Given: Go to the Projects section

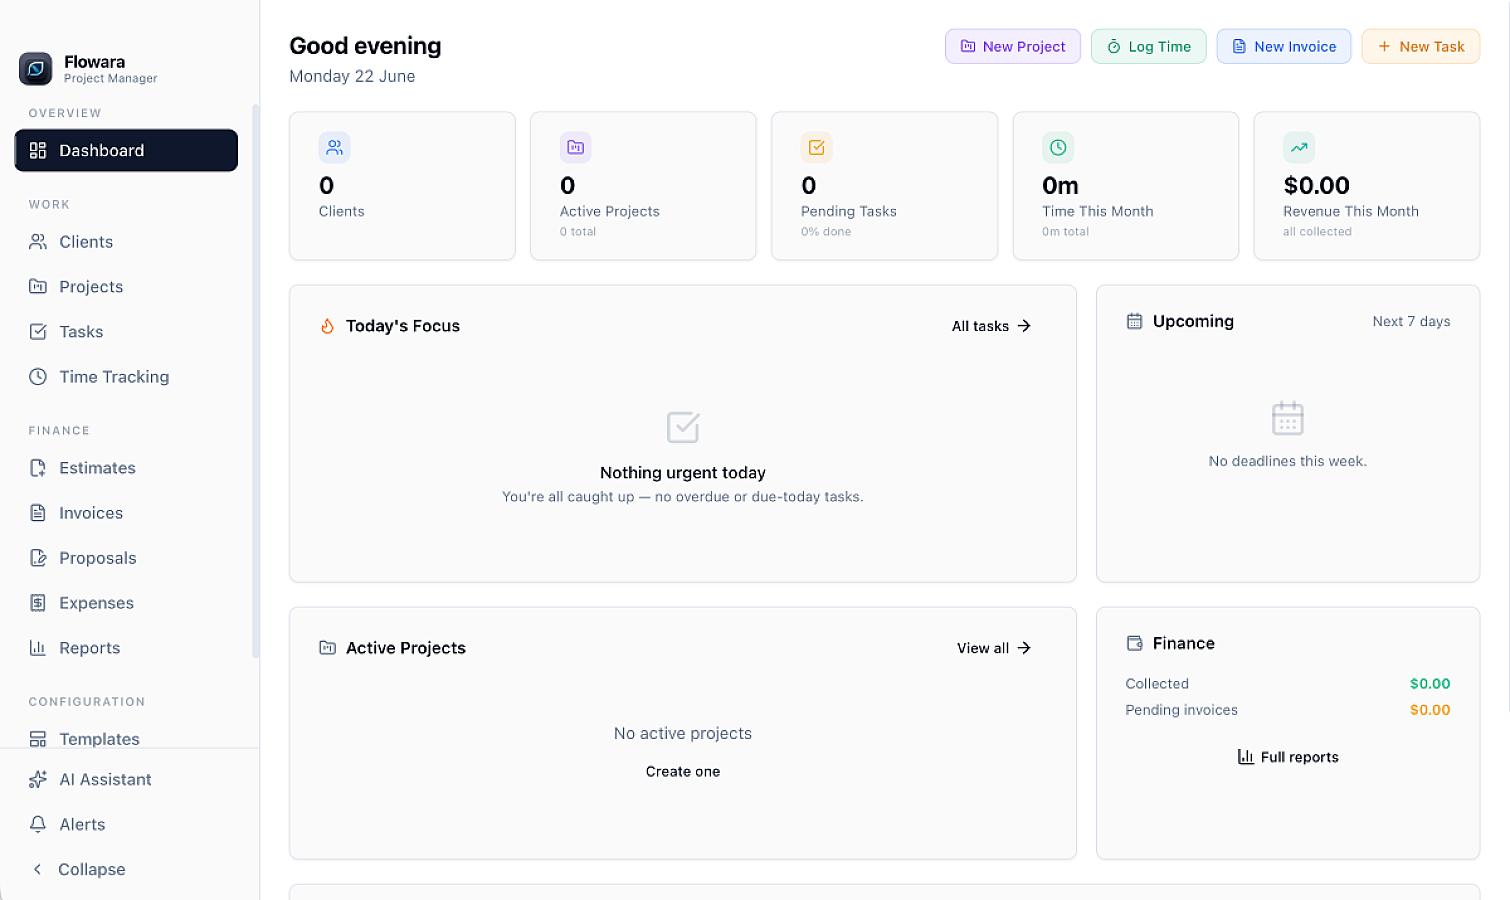Looking at the screenshot, I should pyautogui.click(x=126, y=287).
